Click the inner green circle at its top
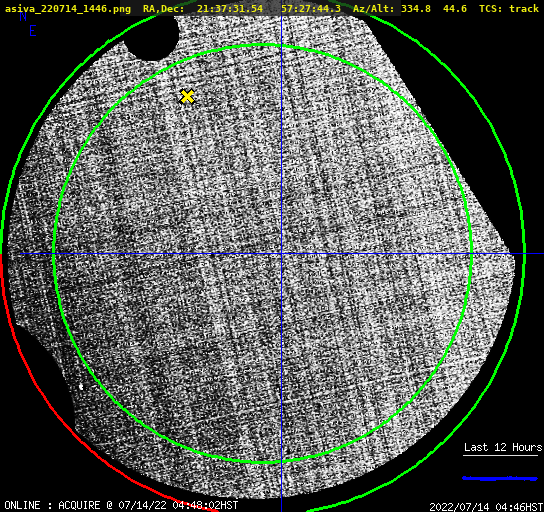544x512 pixels. pos(263,45)
